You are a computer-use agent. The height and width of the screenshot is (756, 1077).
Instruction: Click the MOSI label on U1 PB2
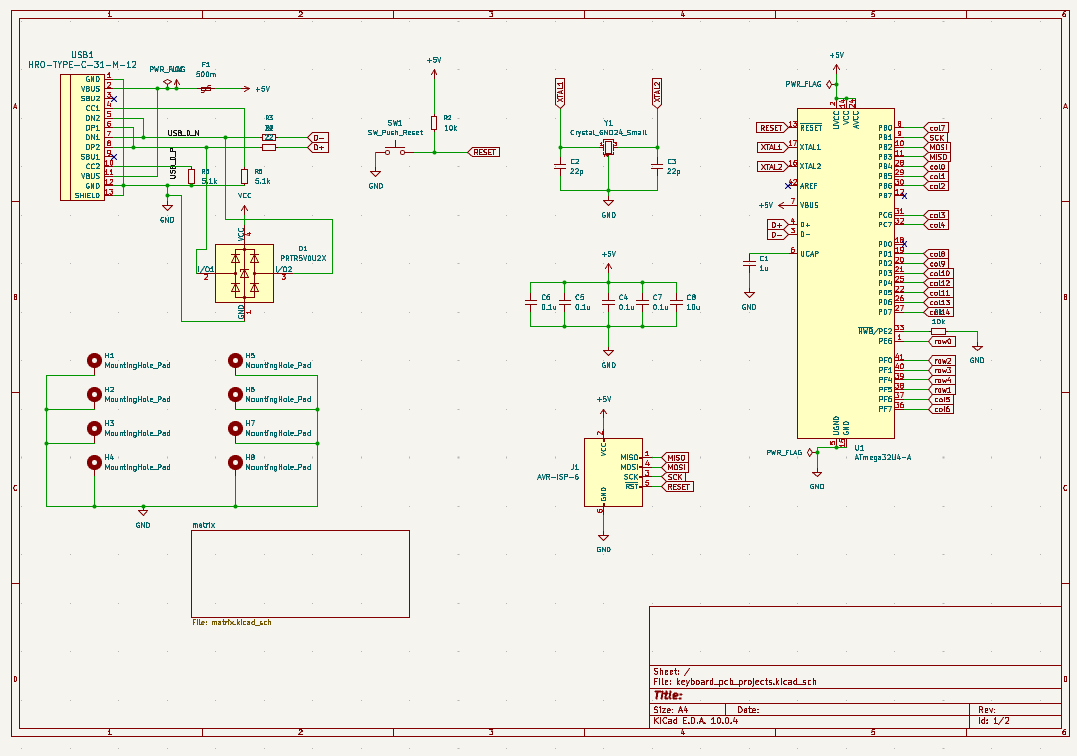point(937,147)
